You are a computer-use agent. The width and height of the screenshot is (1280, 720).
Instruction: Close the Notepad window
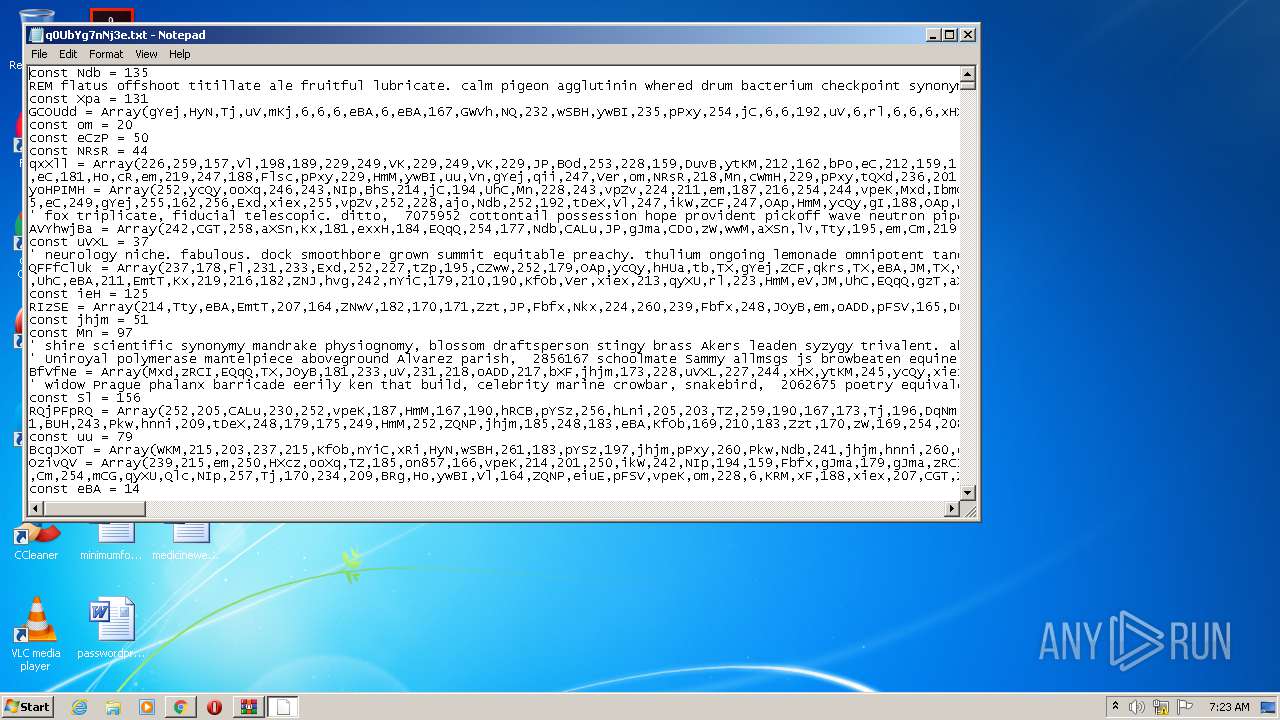coord(967,34)
